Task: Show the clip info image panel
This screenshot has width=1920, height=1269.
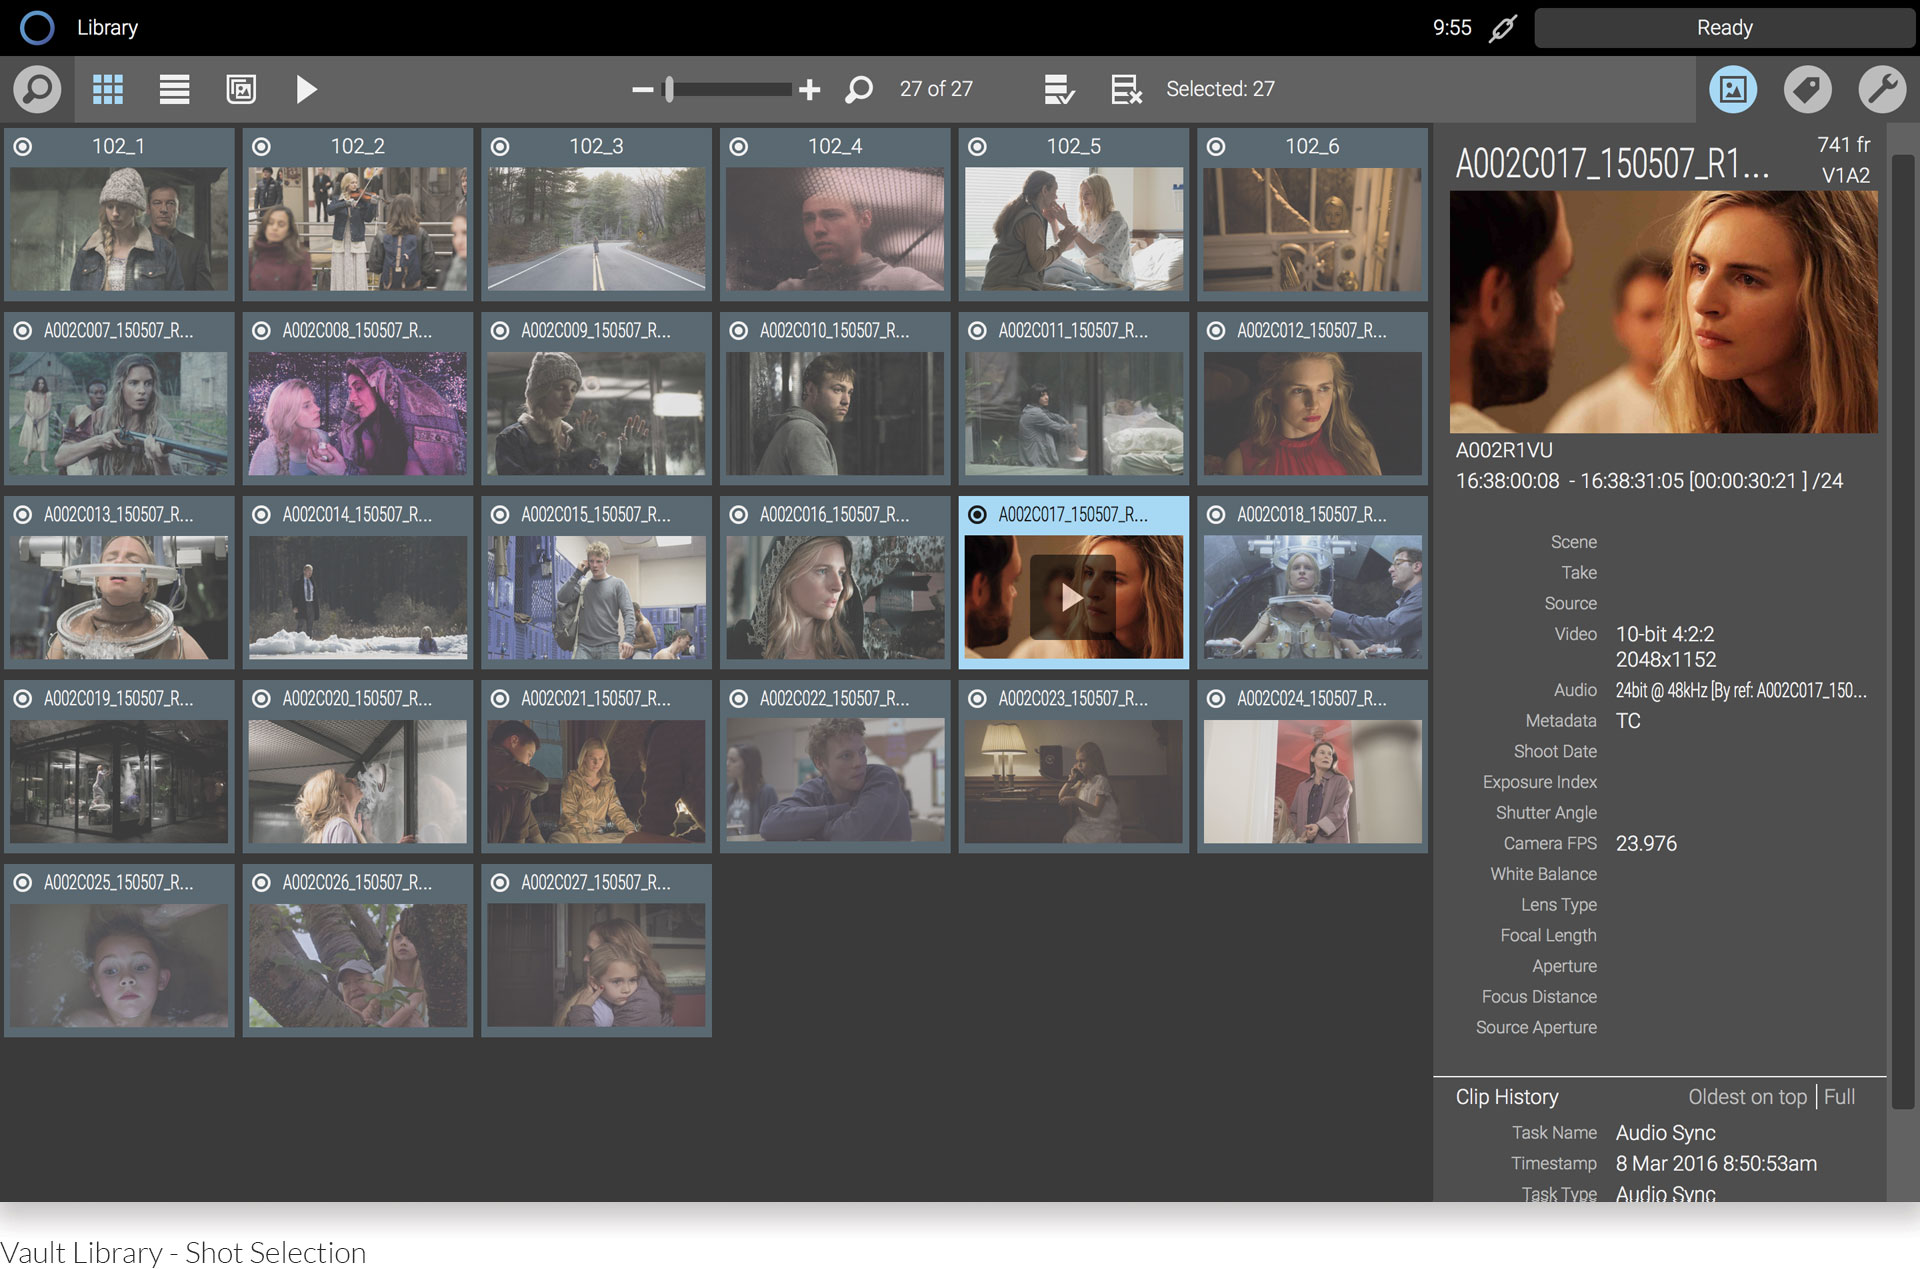Action: [1733, 90]
